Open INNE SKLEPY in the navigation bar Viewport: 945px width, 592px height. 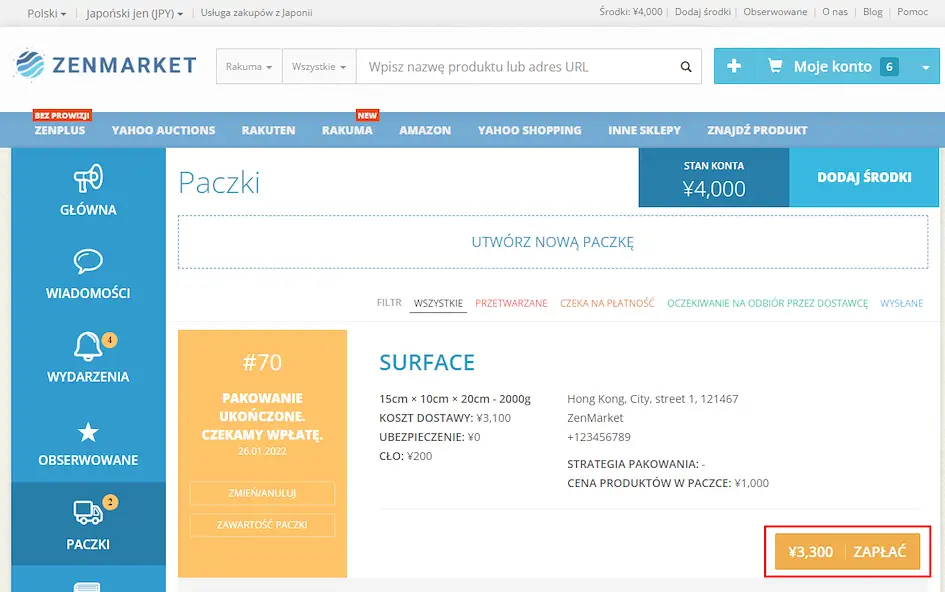point(644,130)
